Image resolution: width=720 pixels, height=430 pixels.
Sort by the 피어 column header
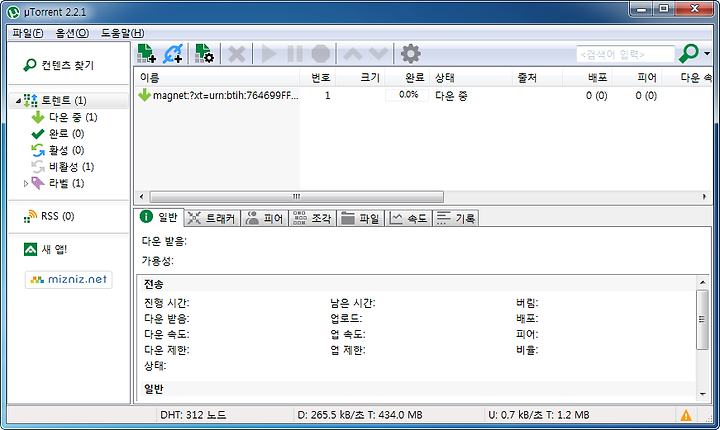[x=637, y=78]
